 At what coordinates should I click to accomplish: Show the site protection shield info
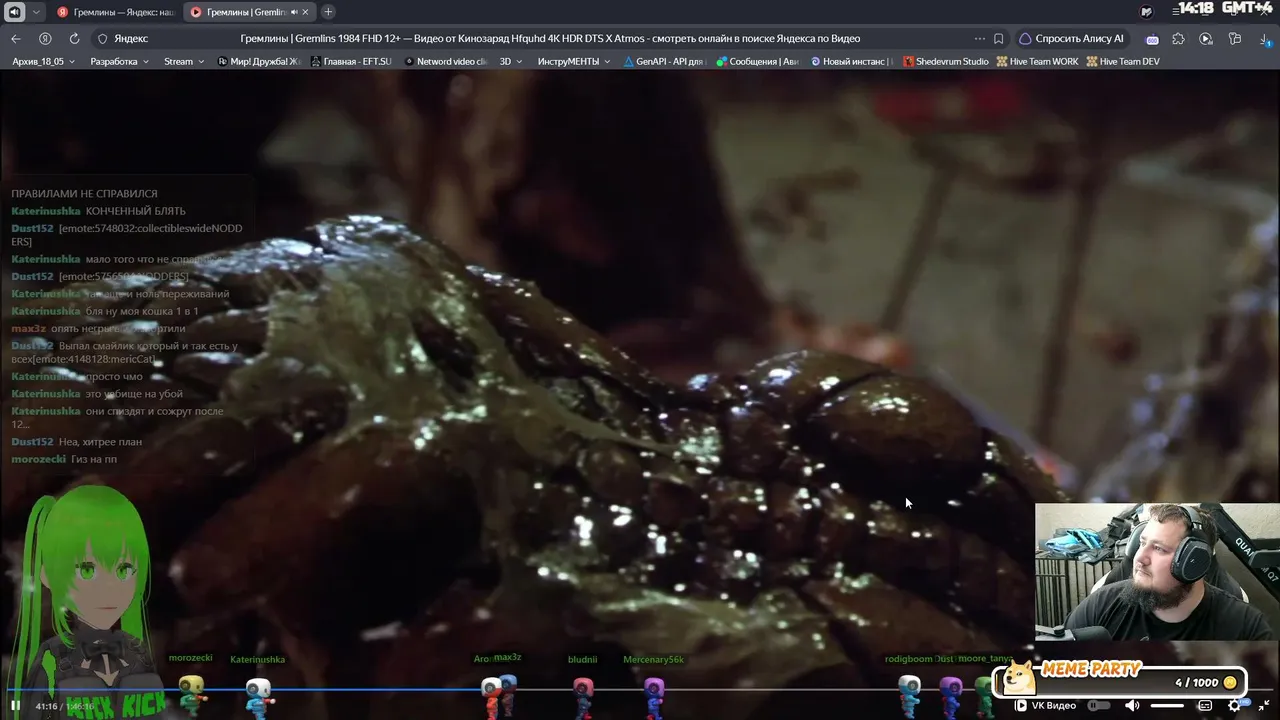102,39
